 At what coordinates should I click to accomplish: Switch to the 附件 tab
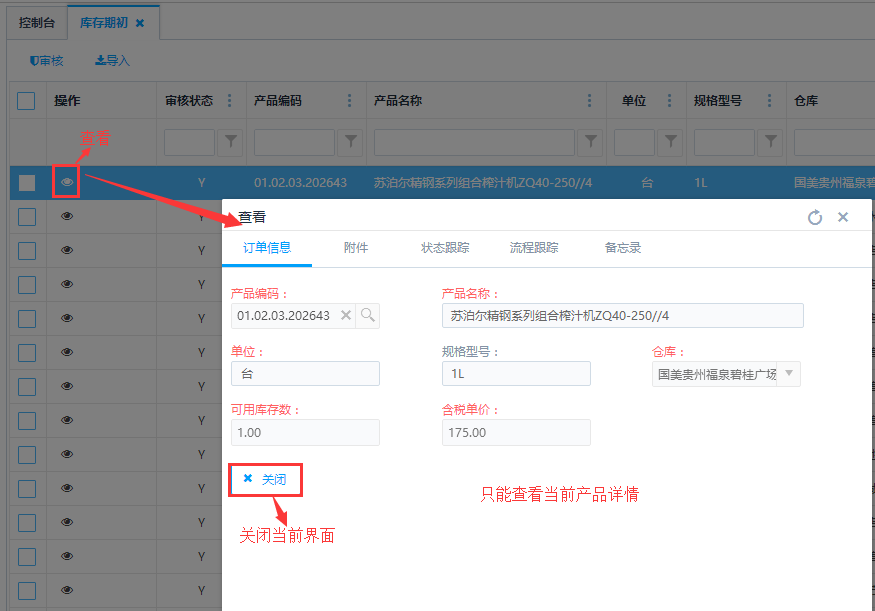click(x=356, y=248)
